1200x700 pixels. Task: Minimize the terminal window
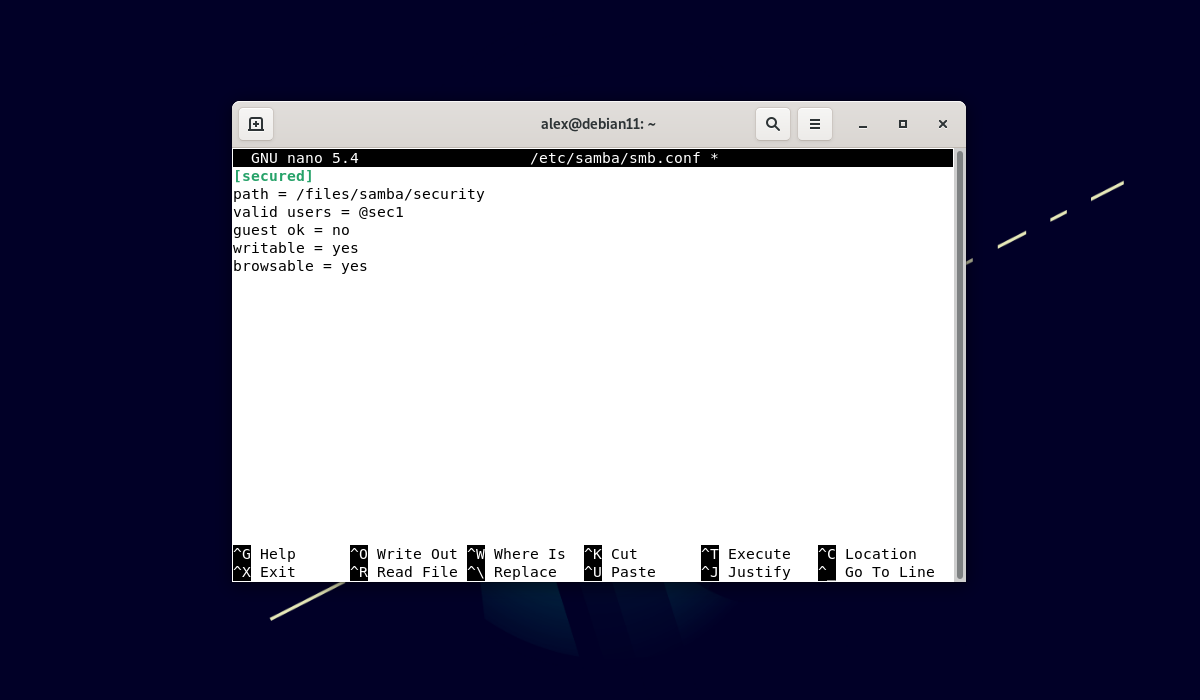863,124
